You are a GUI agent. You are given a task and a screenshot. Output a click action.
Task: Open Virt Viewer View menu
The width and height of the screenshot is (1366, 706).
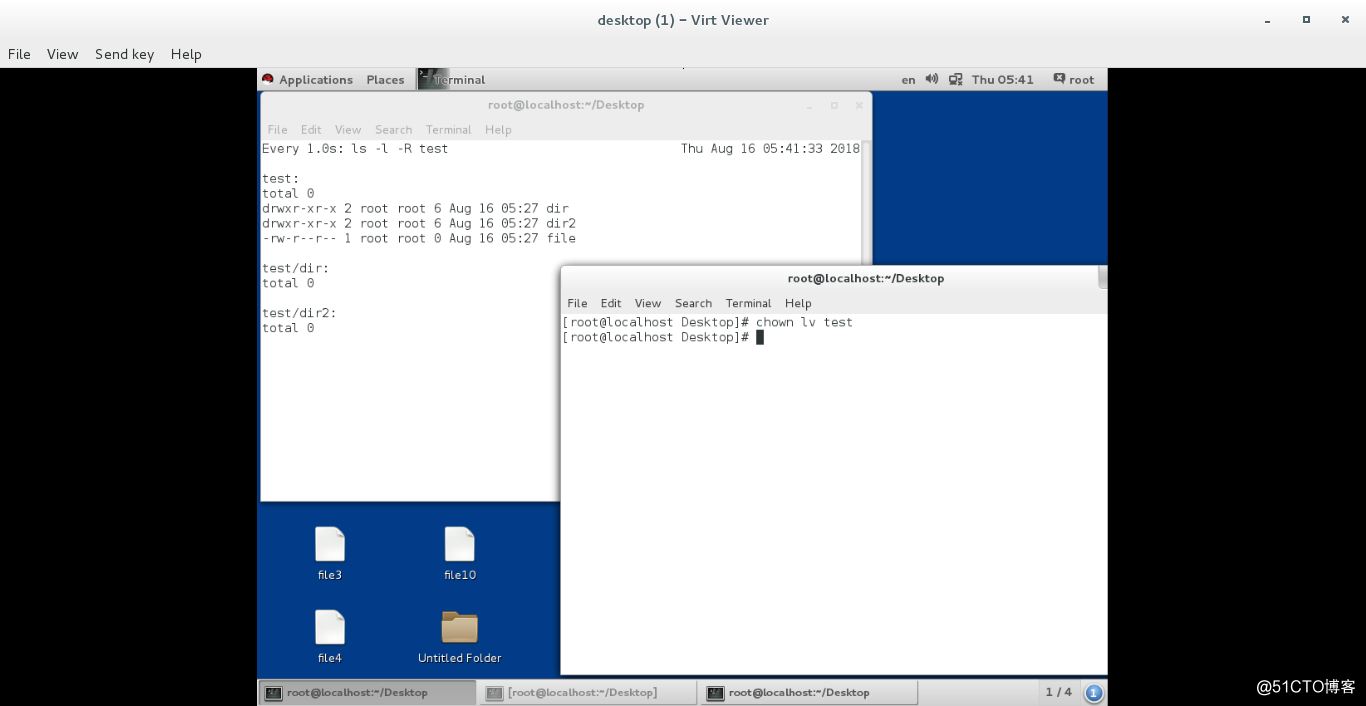click(x=62, y=54)
